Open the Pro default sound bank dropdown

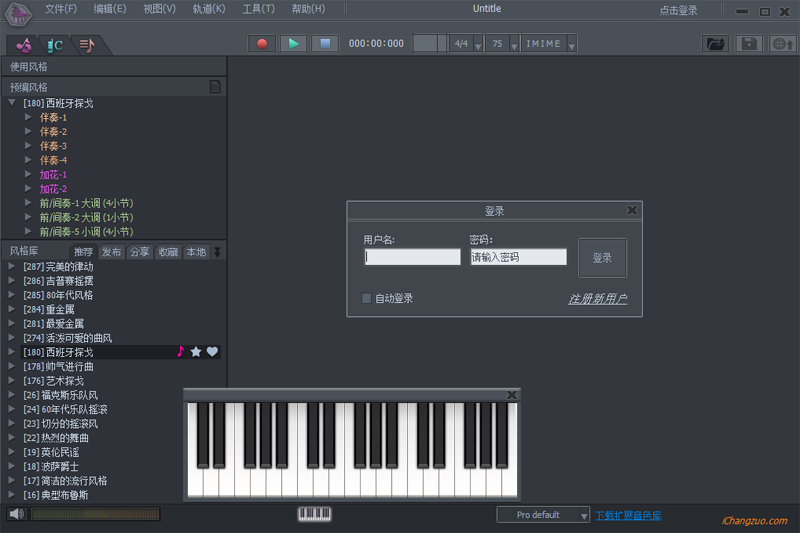544,515
